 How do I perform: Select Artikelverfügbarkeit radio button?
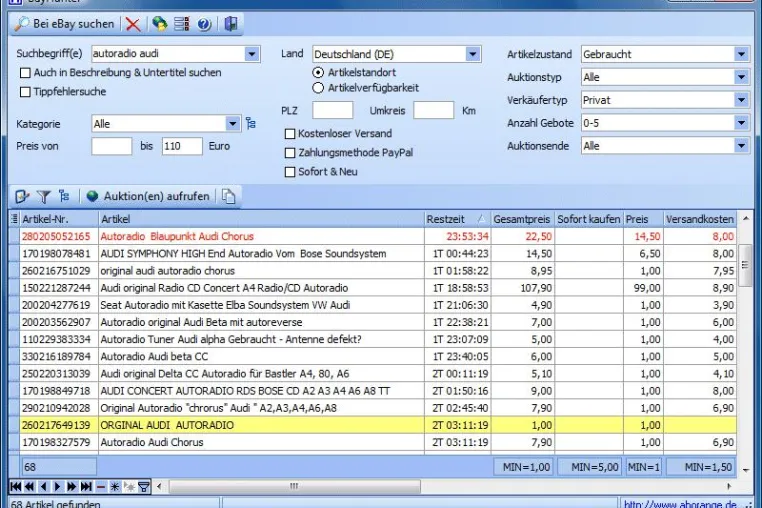318,88
